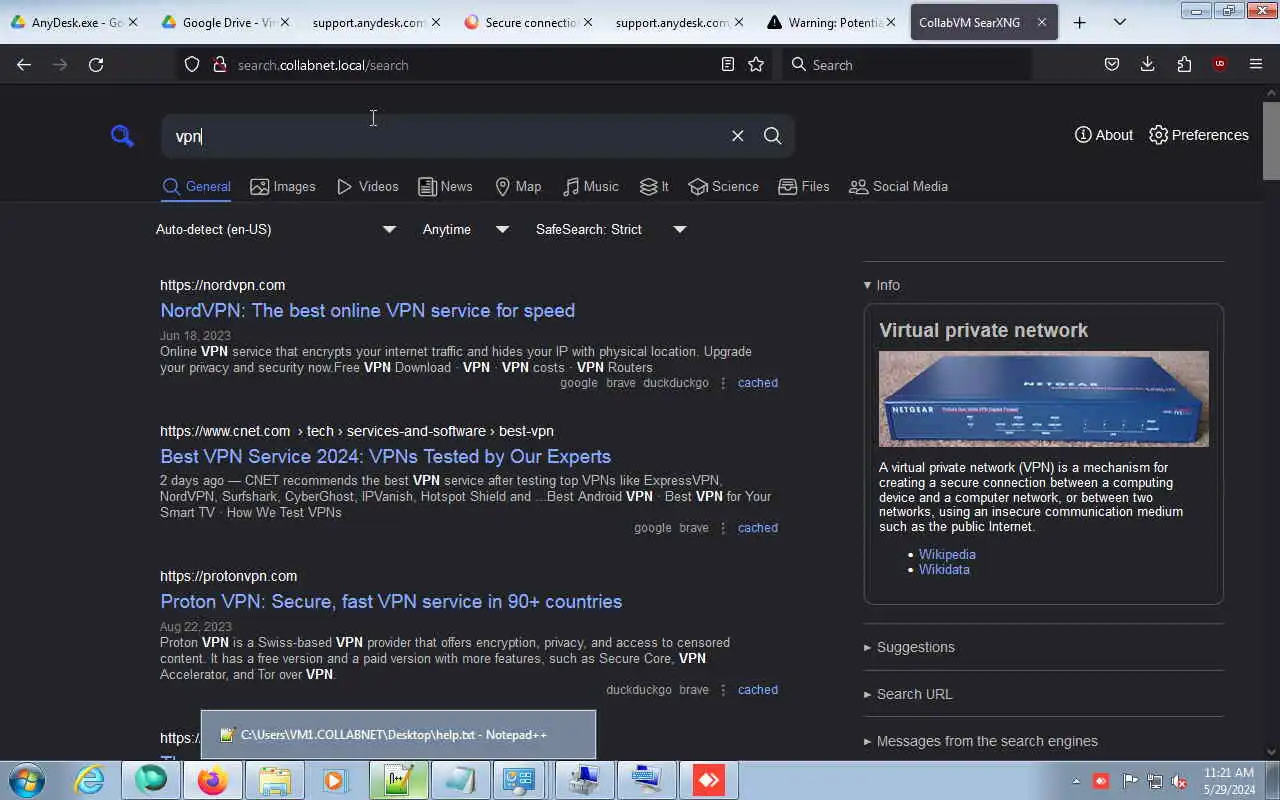Switch to the Warning: Potential tab
This screenshot has width=1280, height=800.
pyautogui.click(x=832, y=22)
